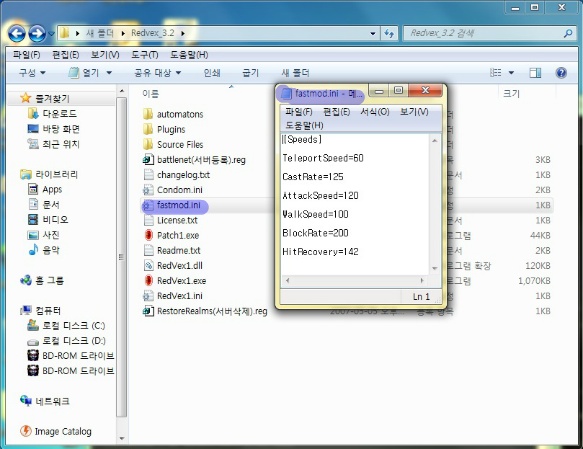This screenshot has height=449, width=583.
Task: Expand the 열기 dropdown arrow
Action: pos(109,72)
